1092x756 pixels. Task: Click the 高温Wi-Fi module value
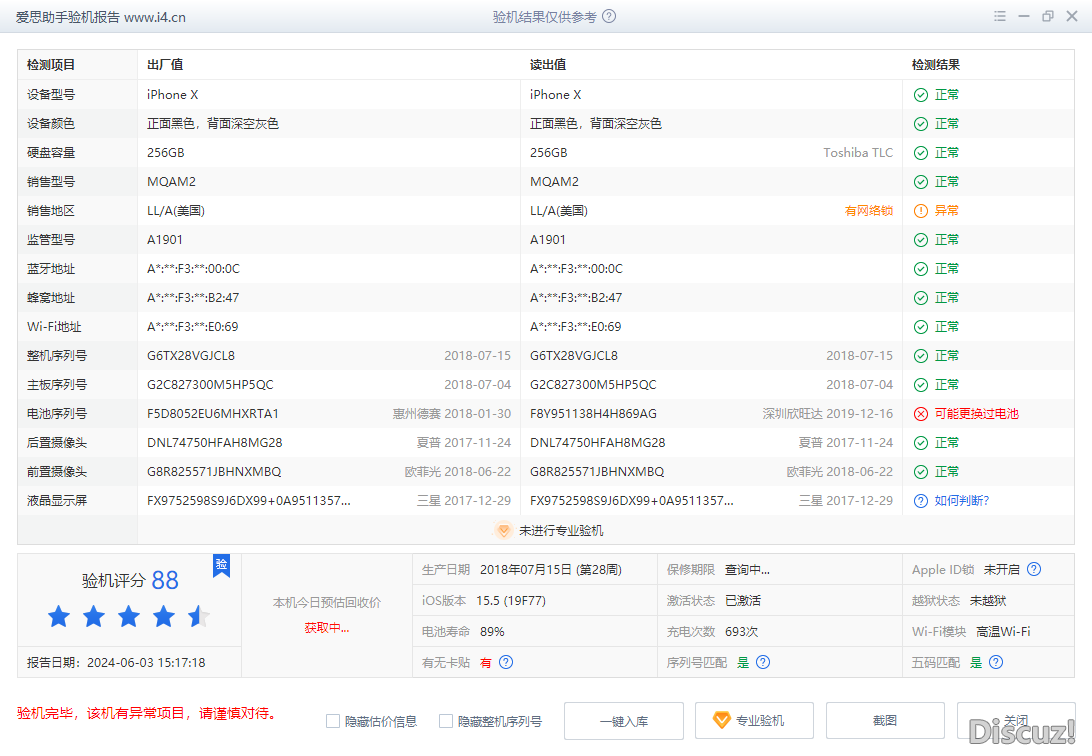click(x=1004, y=631)
